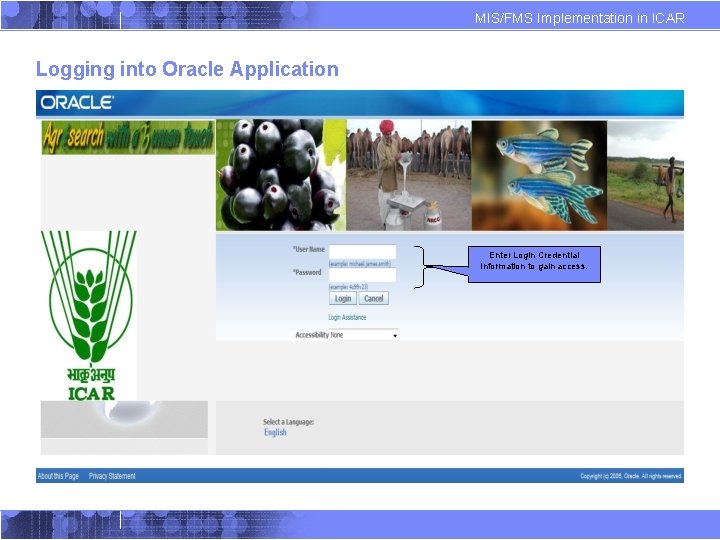
Task: Click the 'Select a Language:' label
Action: coord(288,422)
